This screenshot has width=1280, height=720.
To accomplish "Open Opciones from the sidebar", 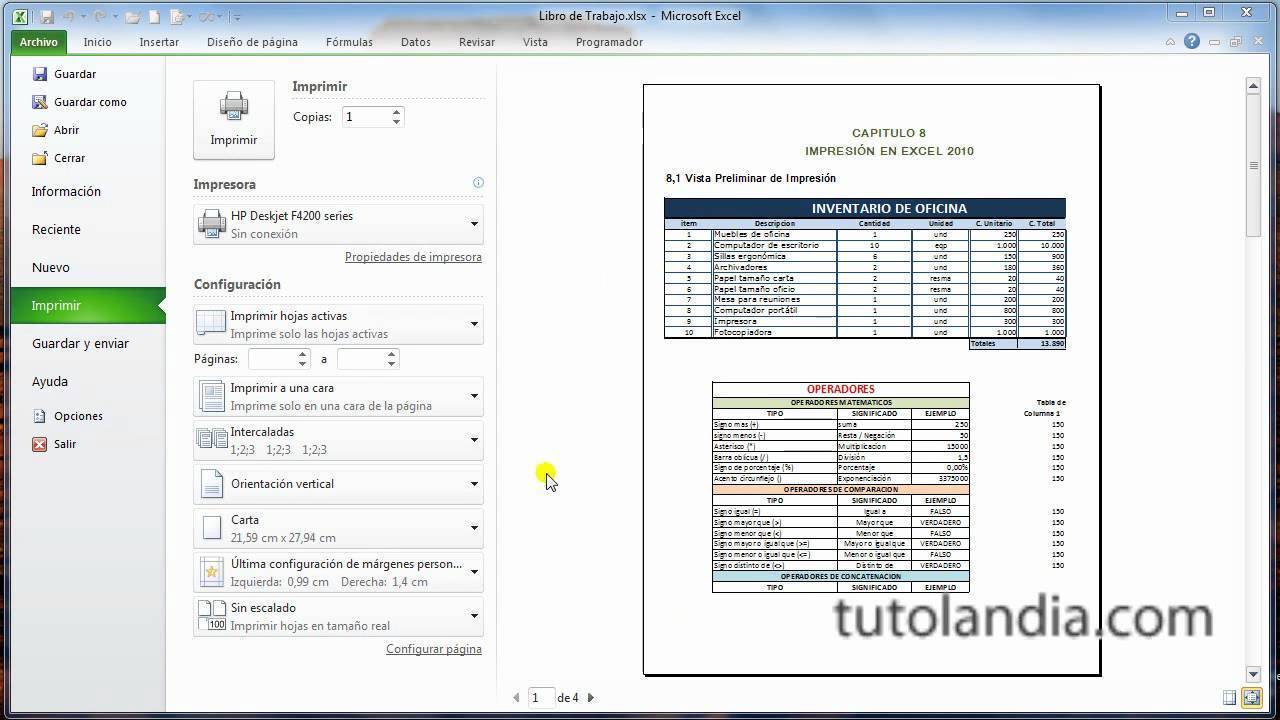I will coord(67,416).
